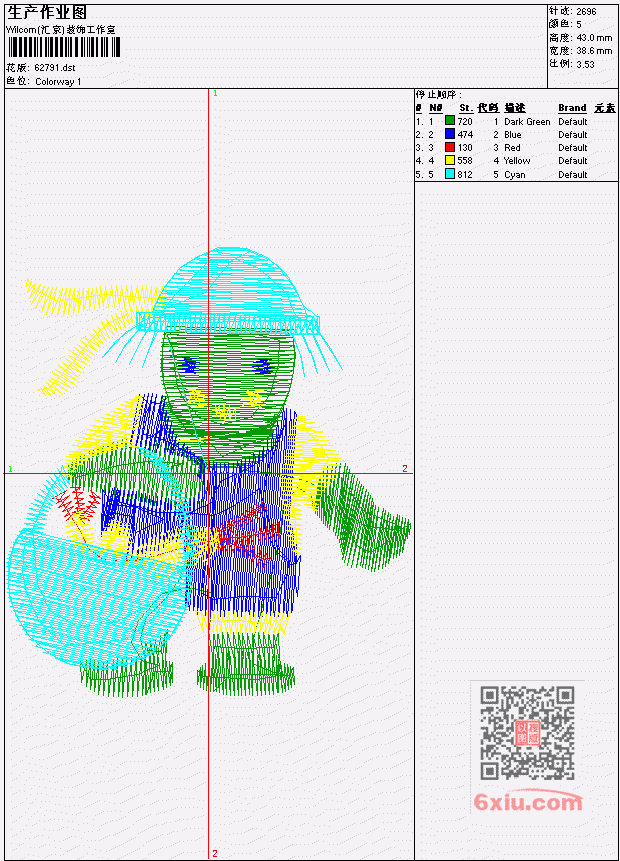Select the Yellow description text
This screenshot has width=620, height=861.
pos(517,161)
